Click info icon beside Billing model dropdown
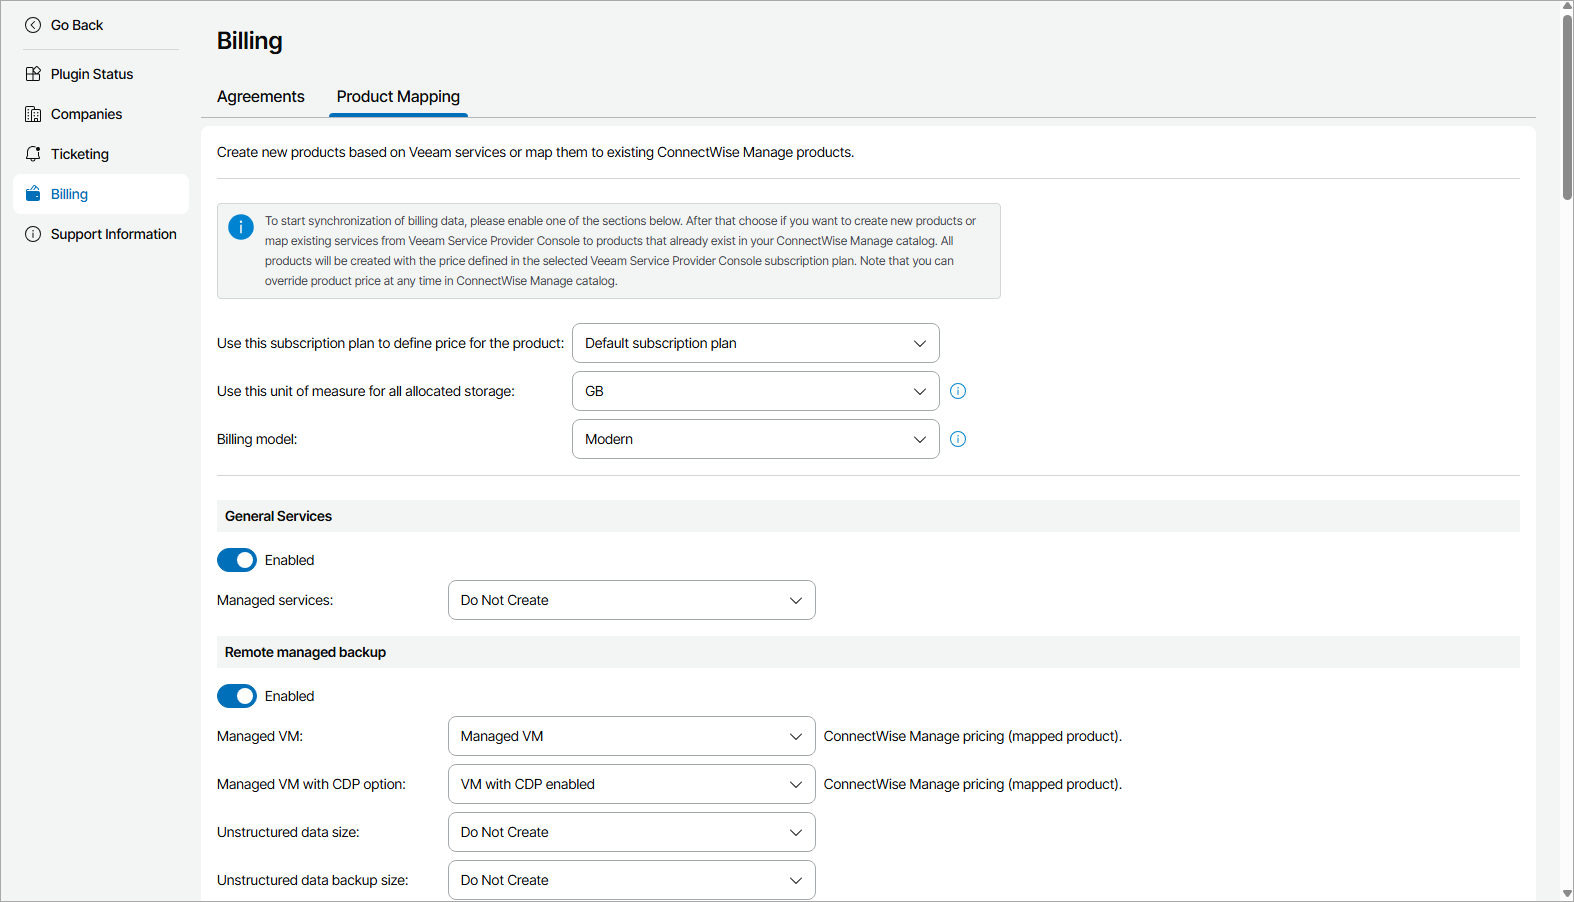 958,439
